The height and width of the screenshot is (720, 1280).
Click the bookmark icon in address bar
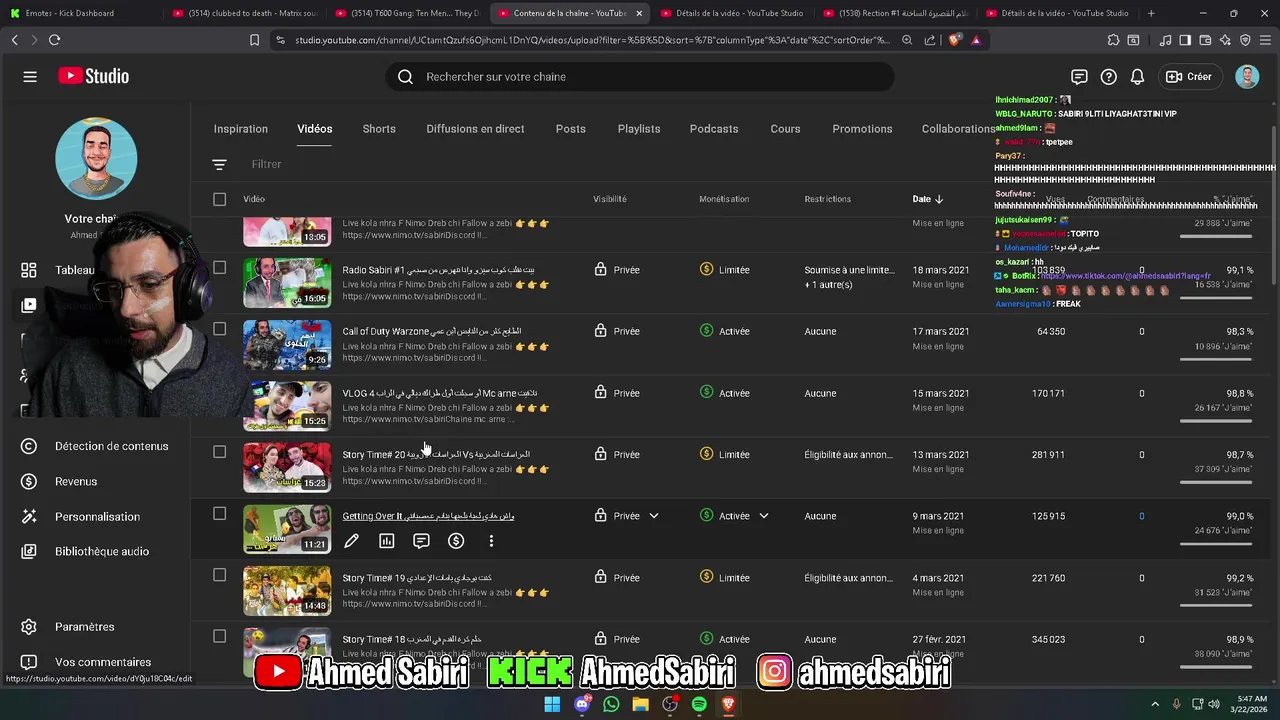pos(254,40)
